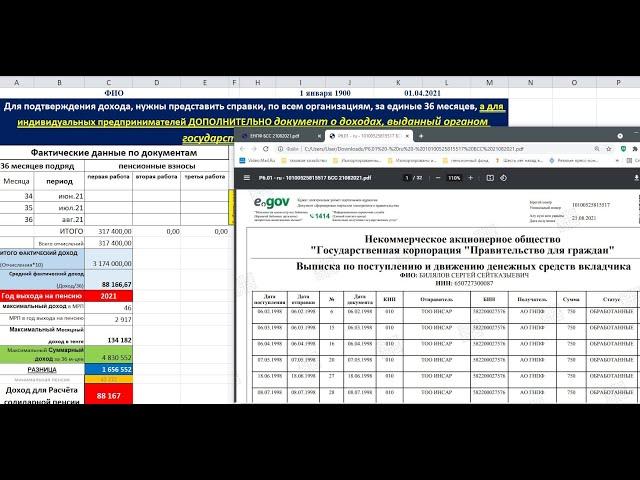
Task: Select Excel column E header
Action: tap(205, 82)
